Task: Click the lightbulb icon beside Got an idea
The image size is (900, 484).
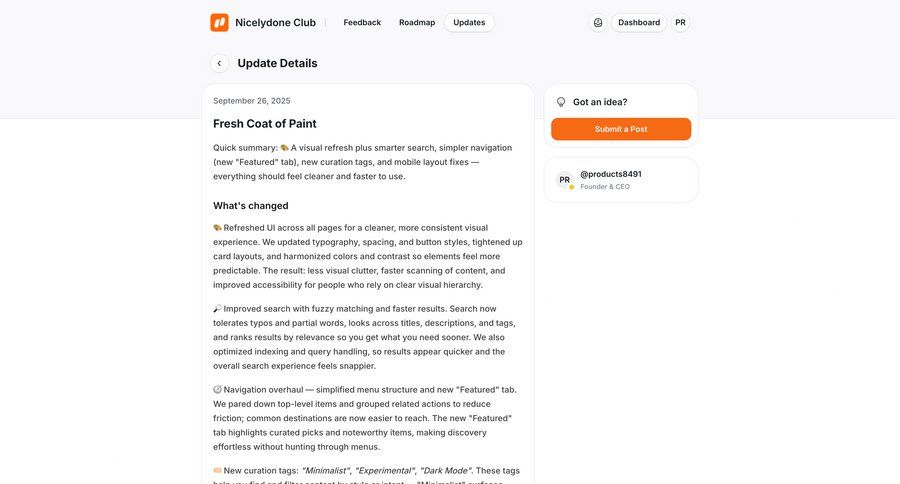Action: pos(561,102)
